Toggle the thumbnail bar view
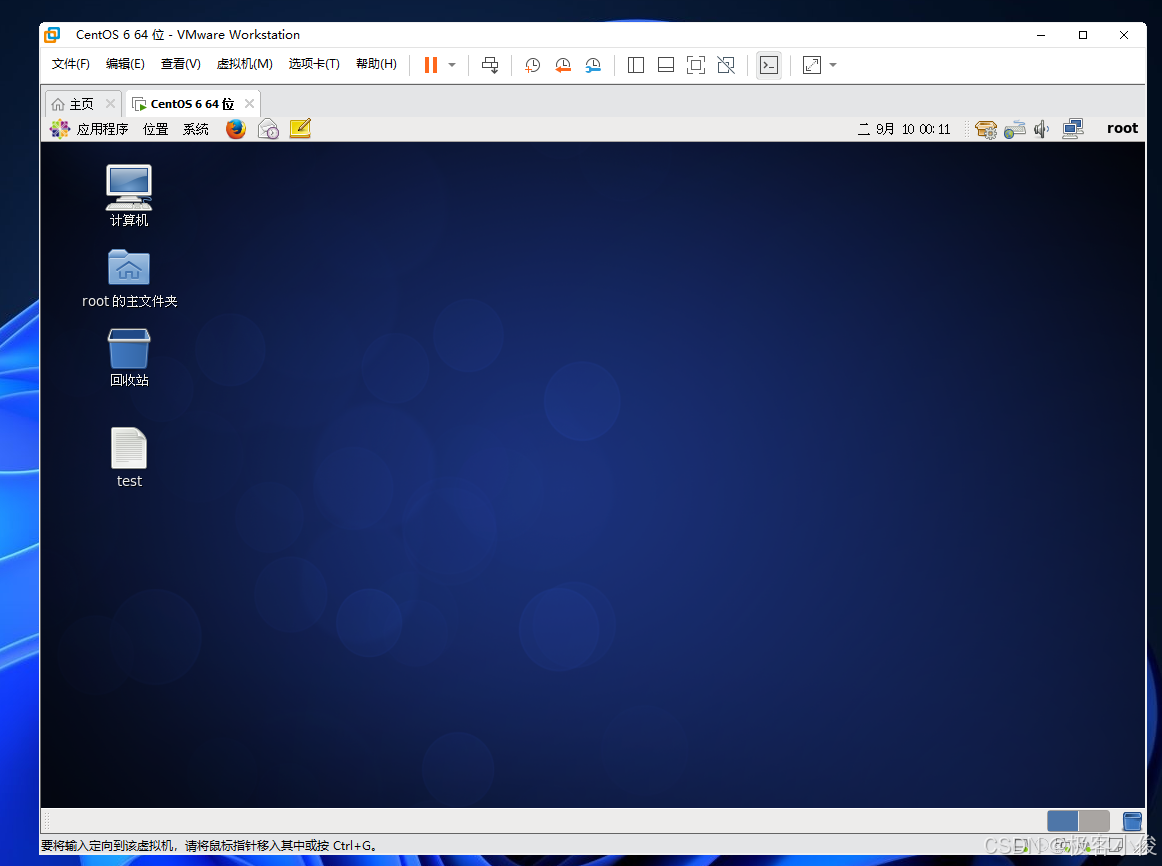Screen dimensions: 1162x866 [x=666, y=65]
